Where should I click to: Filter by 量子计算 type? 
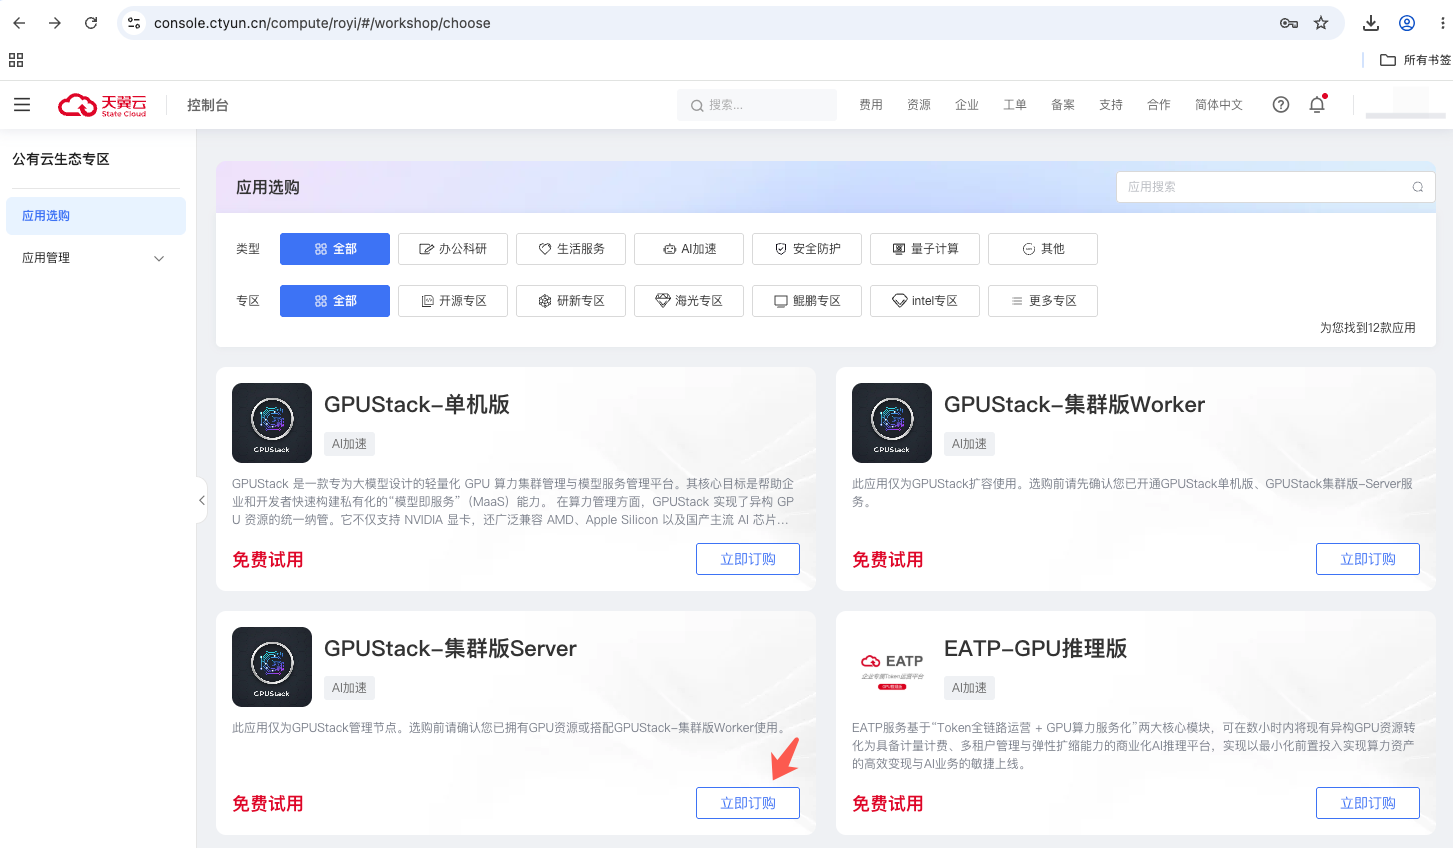coord(925,249)
